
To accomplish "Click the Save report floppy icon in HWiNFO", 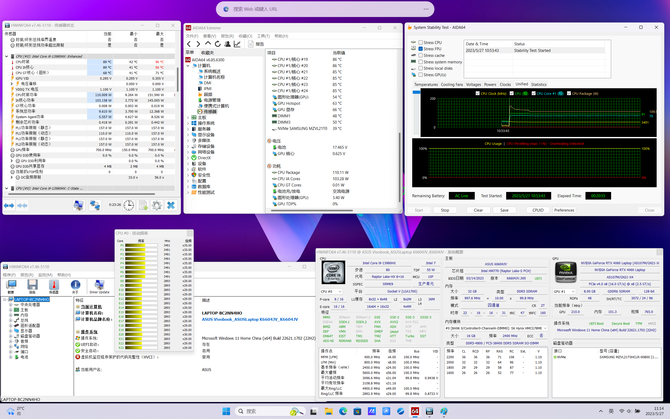I will tap(32, 286).
